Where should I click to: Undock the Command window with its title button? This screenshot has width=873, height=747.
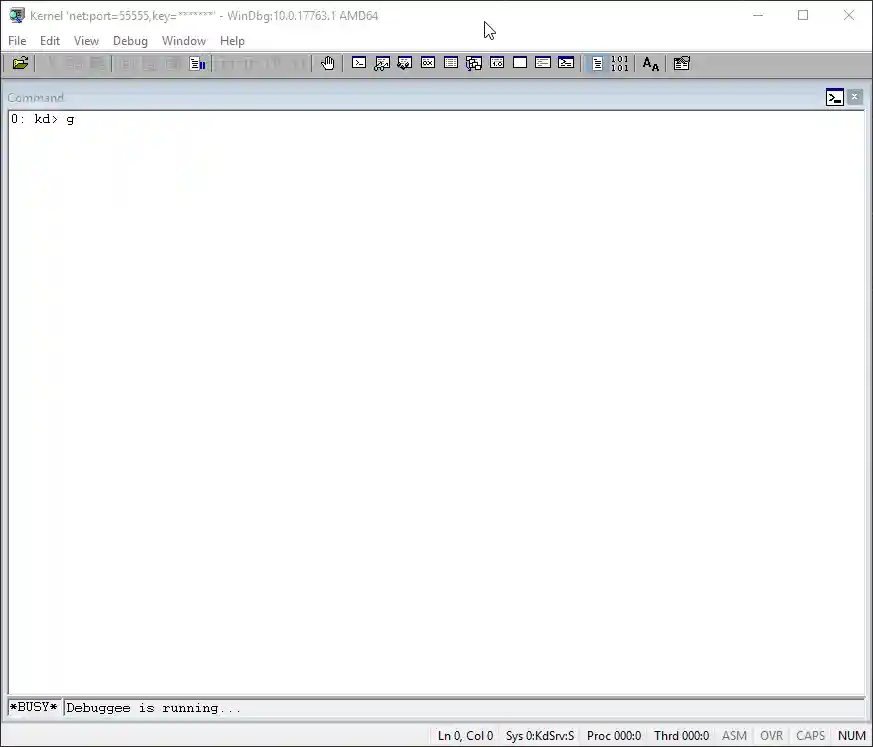point(835,97)
